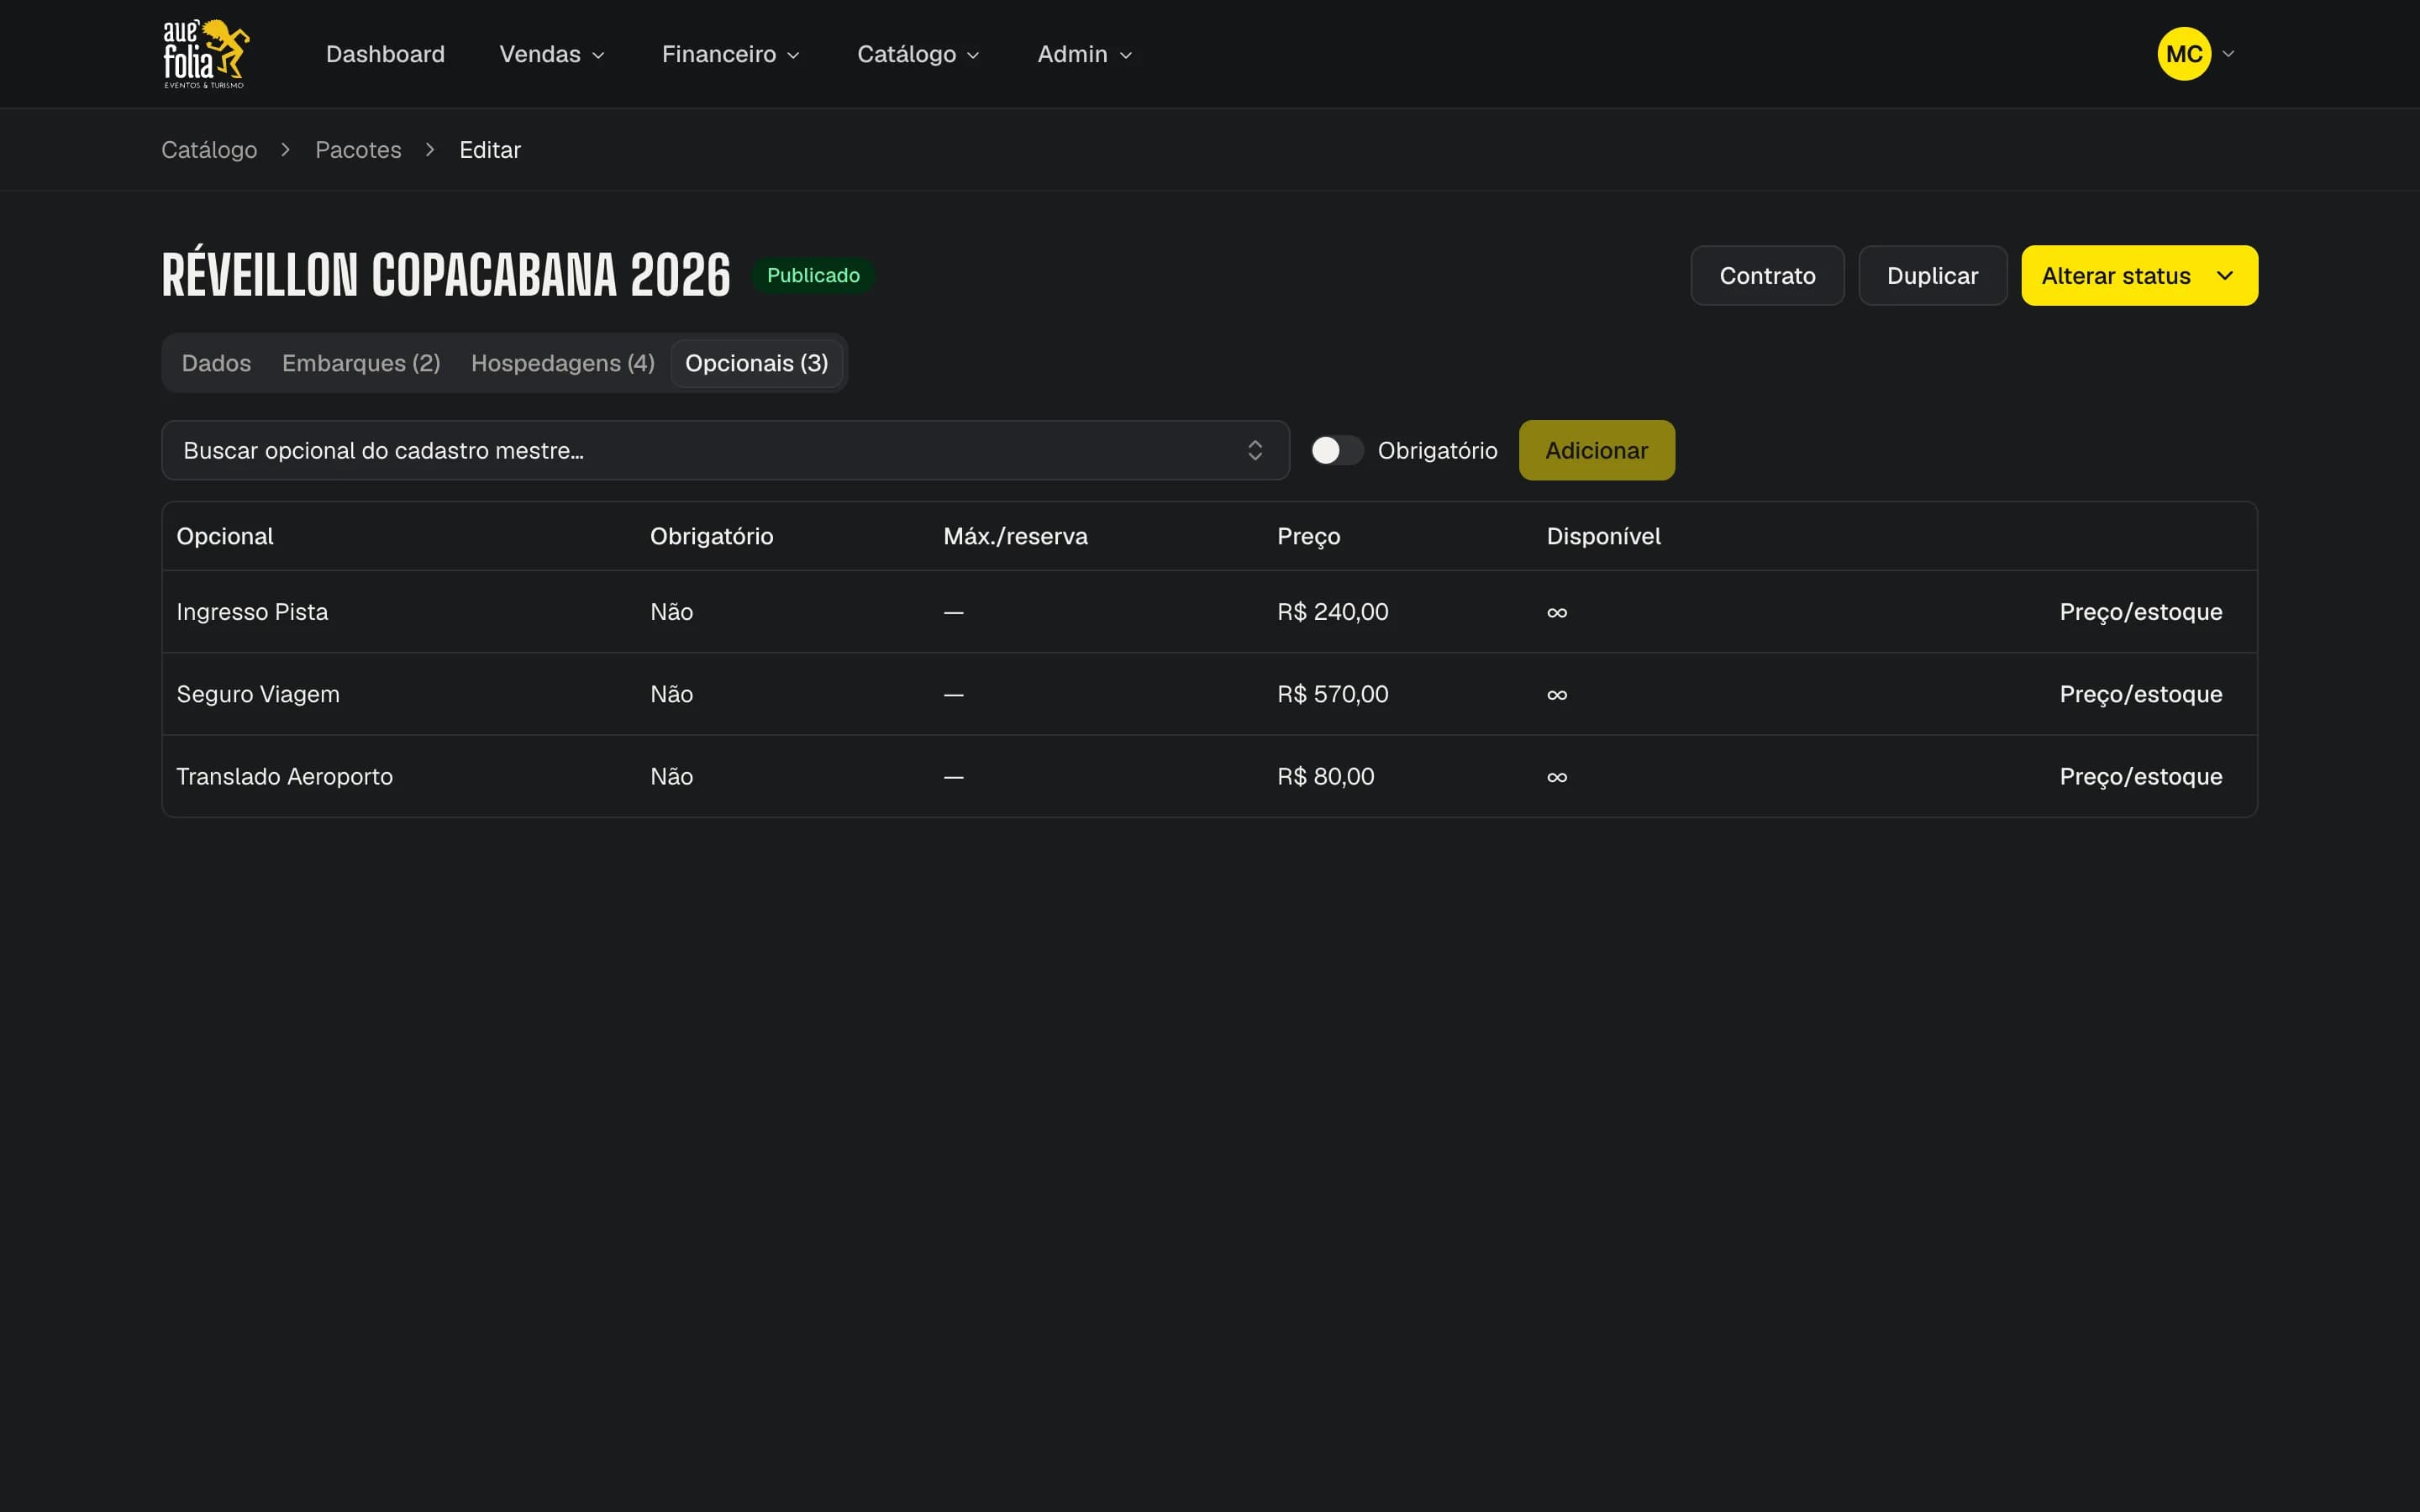
Task: Expand the Financeiro menu
Action: [731, 54]
